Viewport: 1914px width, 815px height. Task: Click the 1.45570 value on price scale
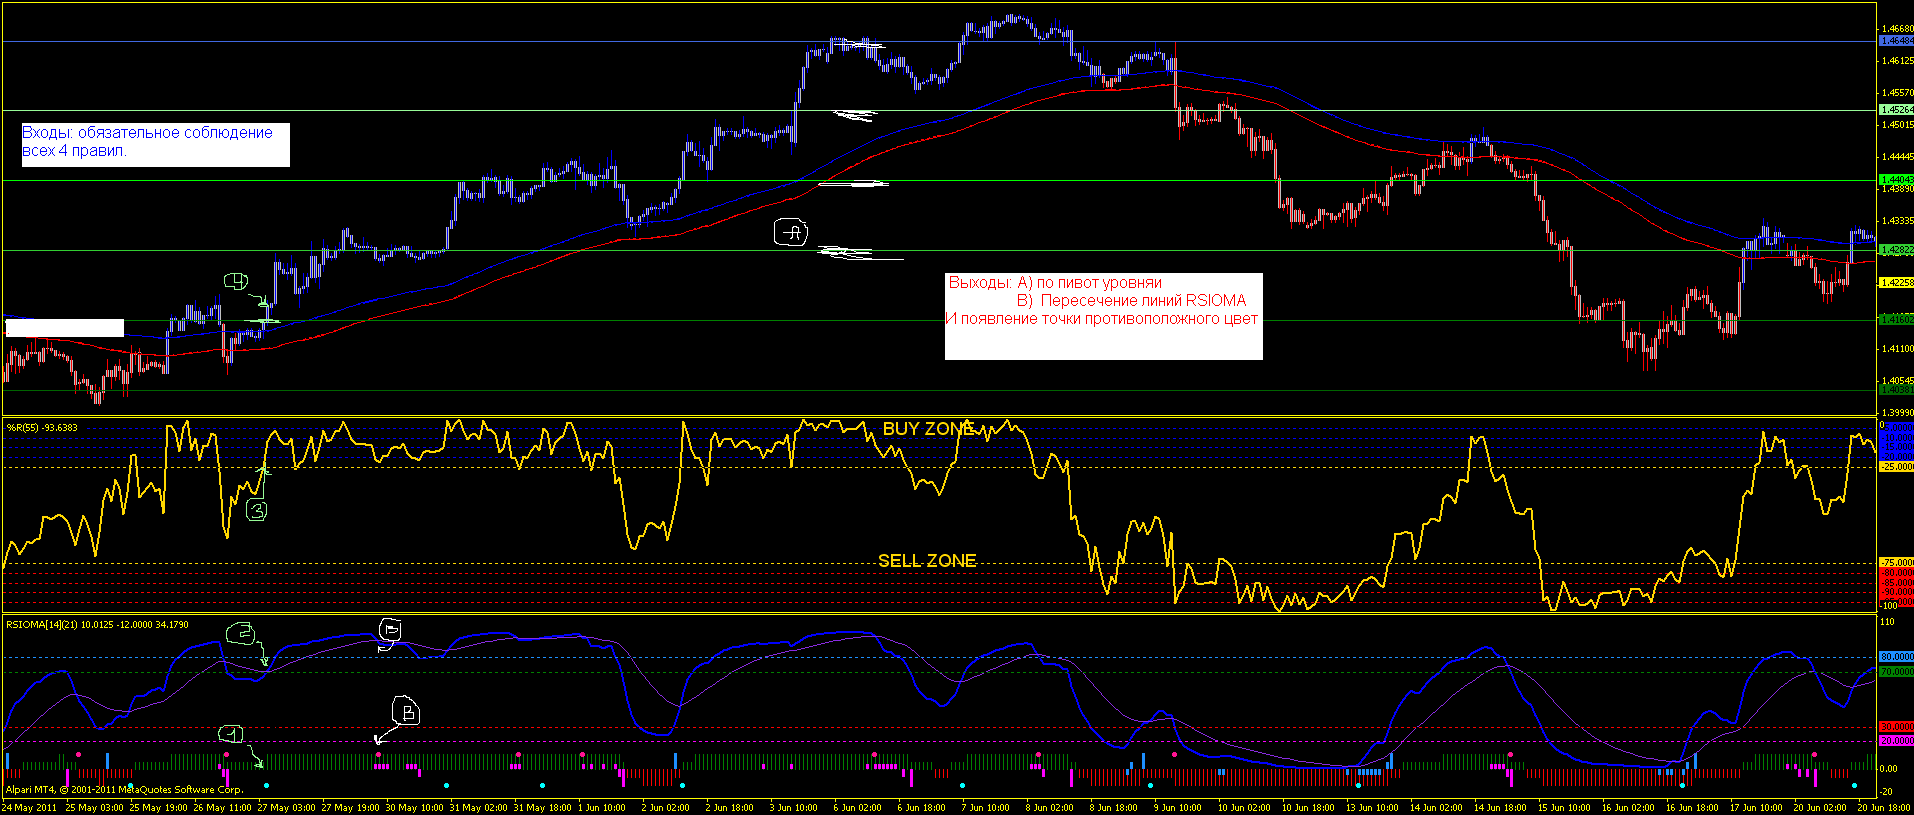(1897, 93)
